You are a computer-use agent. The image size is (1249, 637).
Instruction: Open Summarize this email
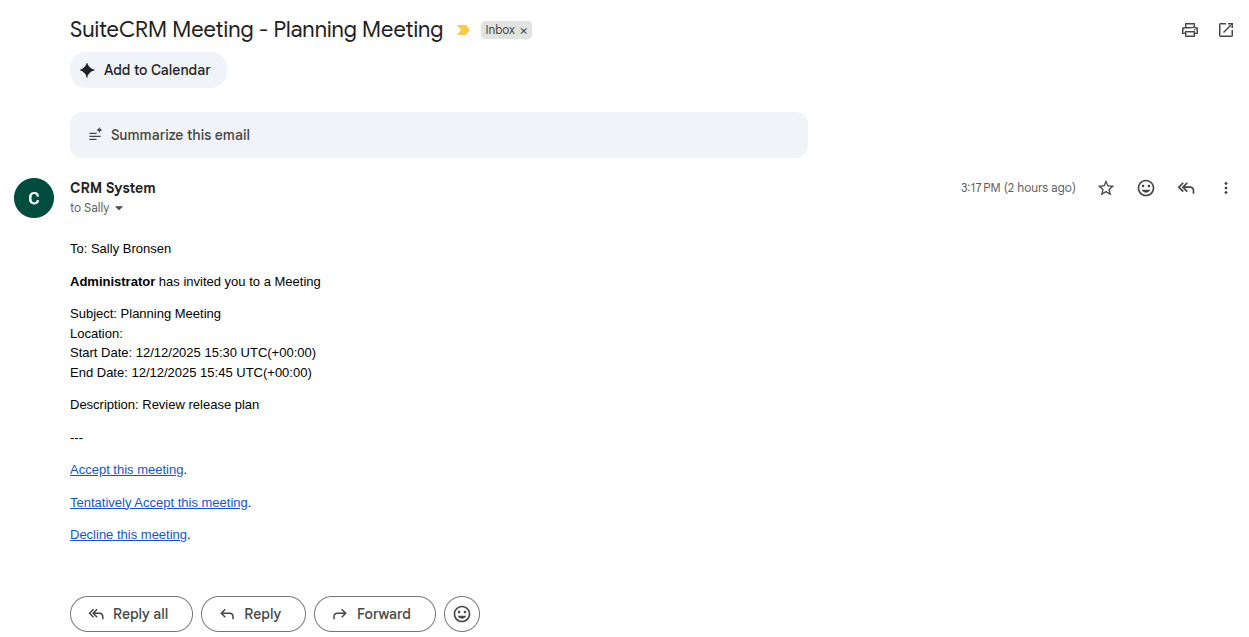[x=439, y=134]
